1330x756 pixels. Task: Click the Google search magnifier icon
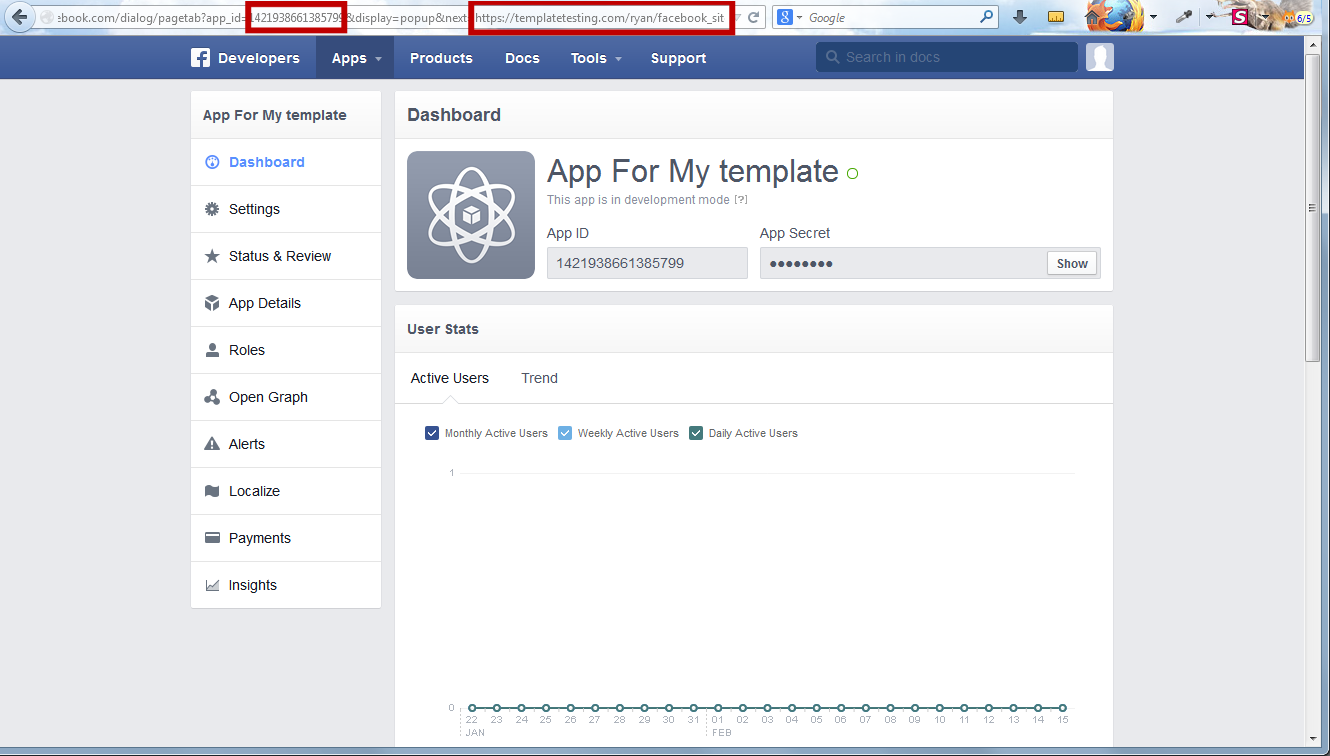point(987,17)
